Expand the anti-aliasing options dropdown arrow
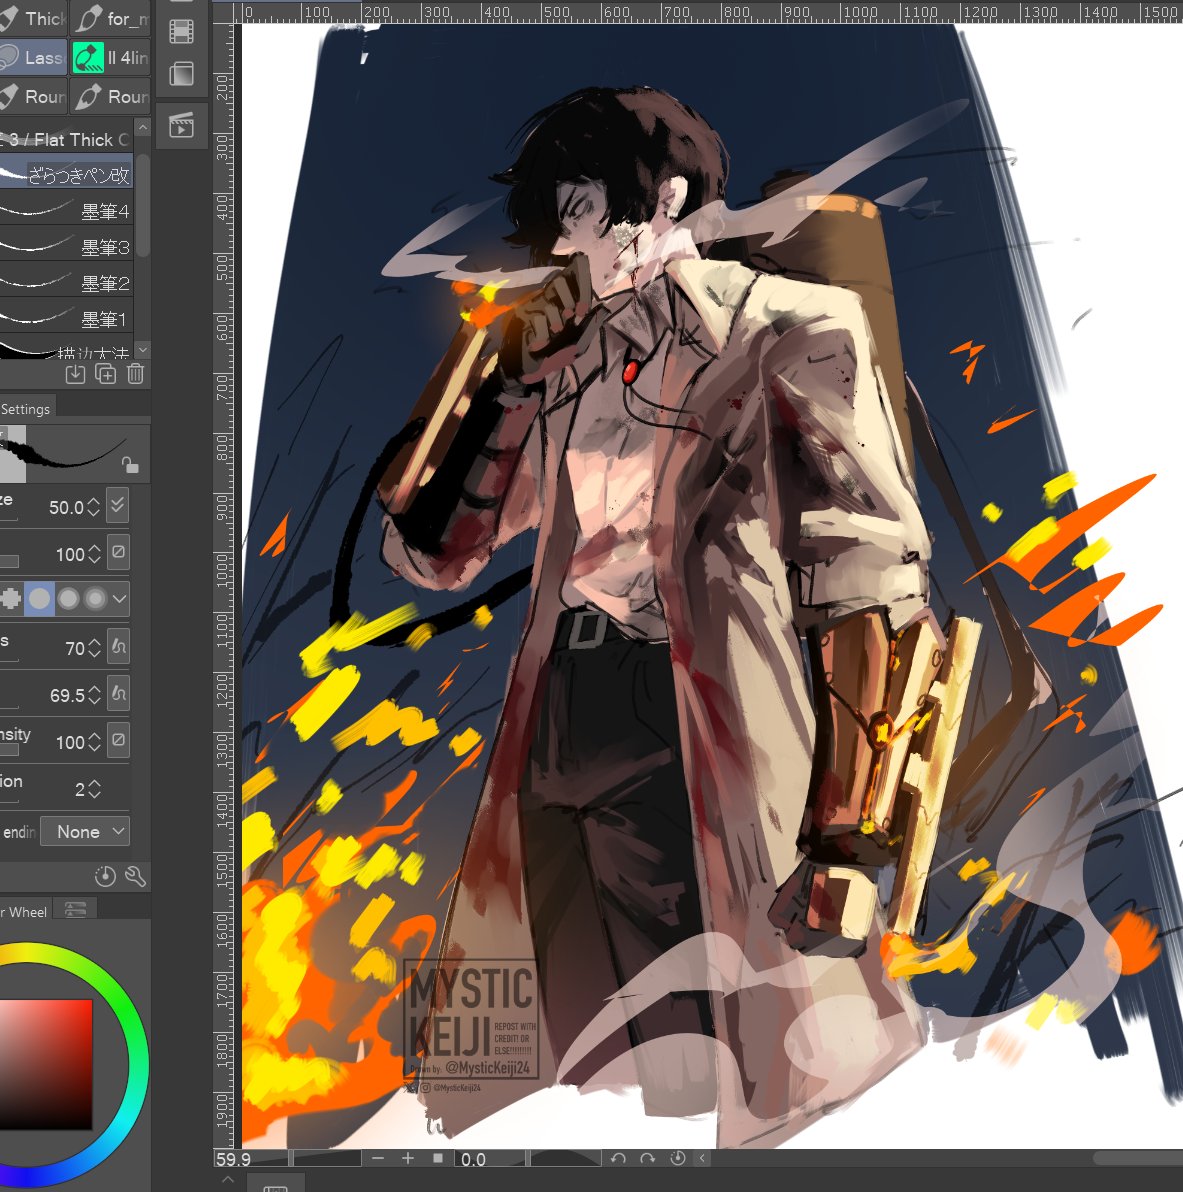The width and height of the screenshot is (1183, 1192). click(119, 599)
